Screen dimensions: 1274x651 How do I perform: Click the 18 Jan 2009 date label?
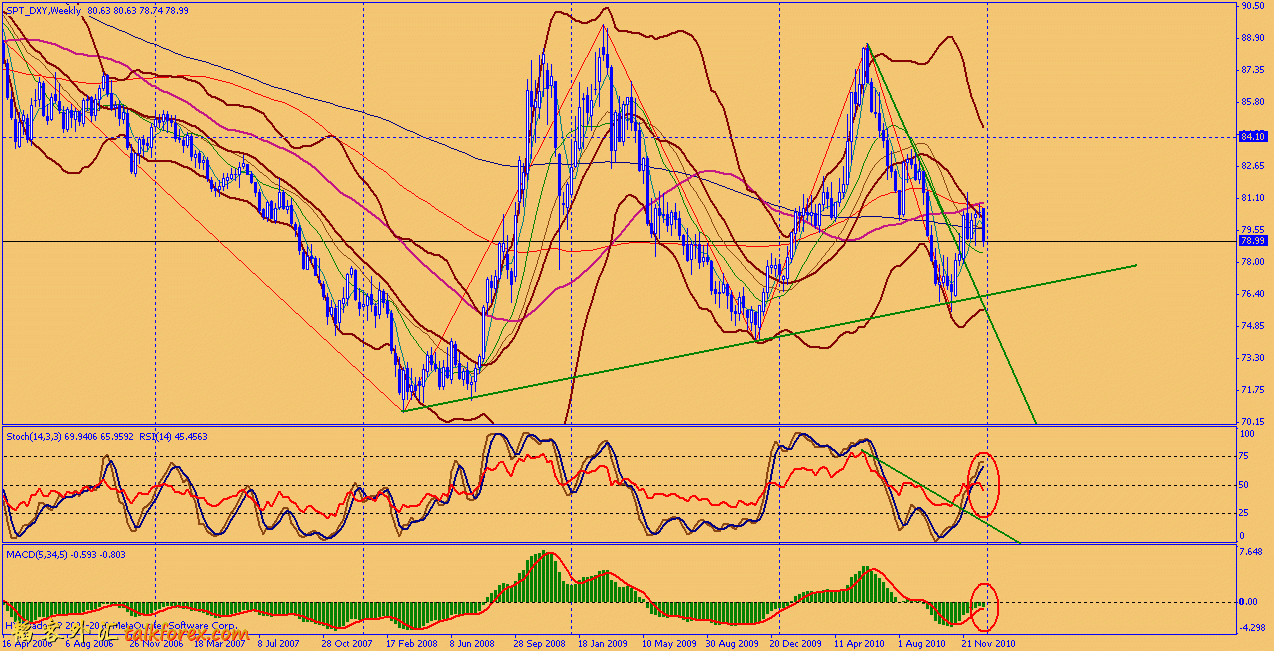[x=602, y=645]
